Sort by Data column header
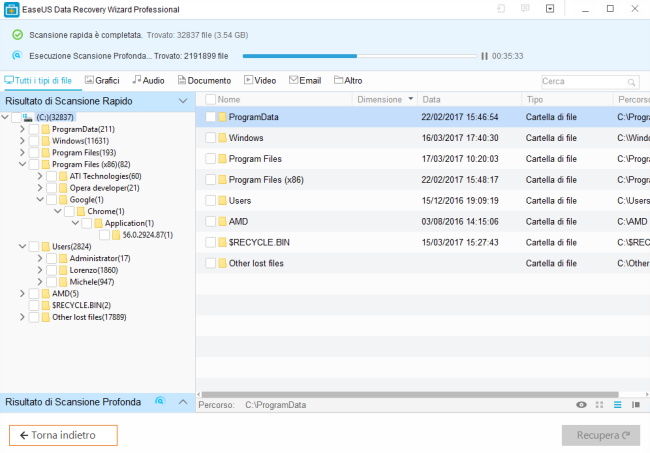The width and height of the screenshot is (650, 453). (x=469, y=99)
